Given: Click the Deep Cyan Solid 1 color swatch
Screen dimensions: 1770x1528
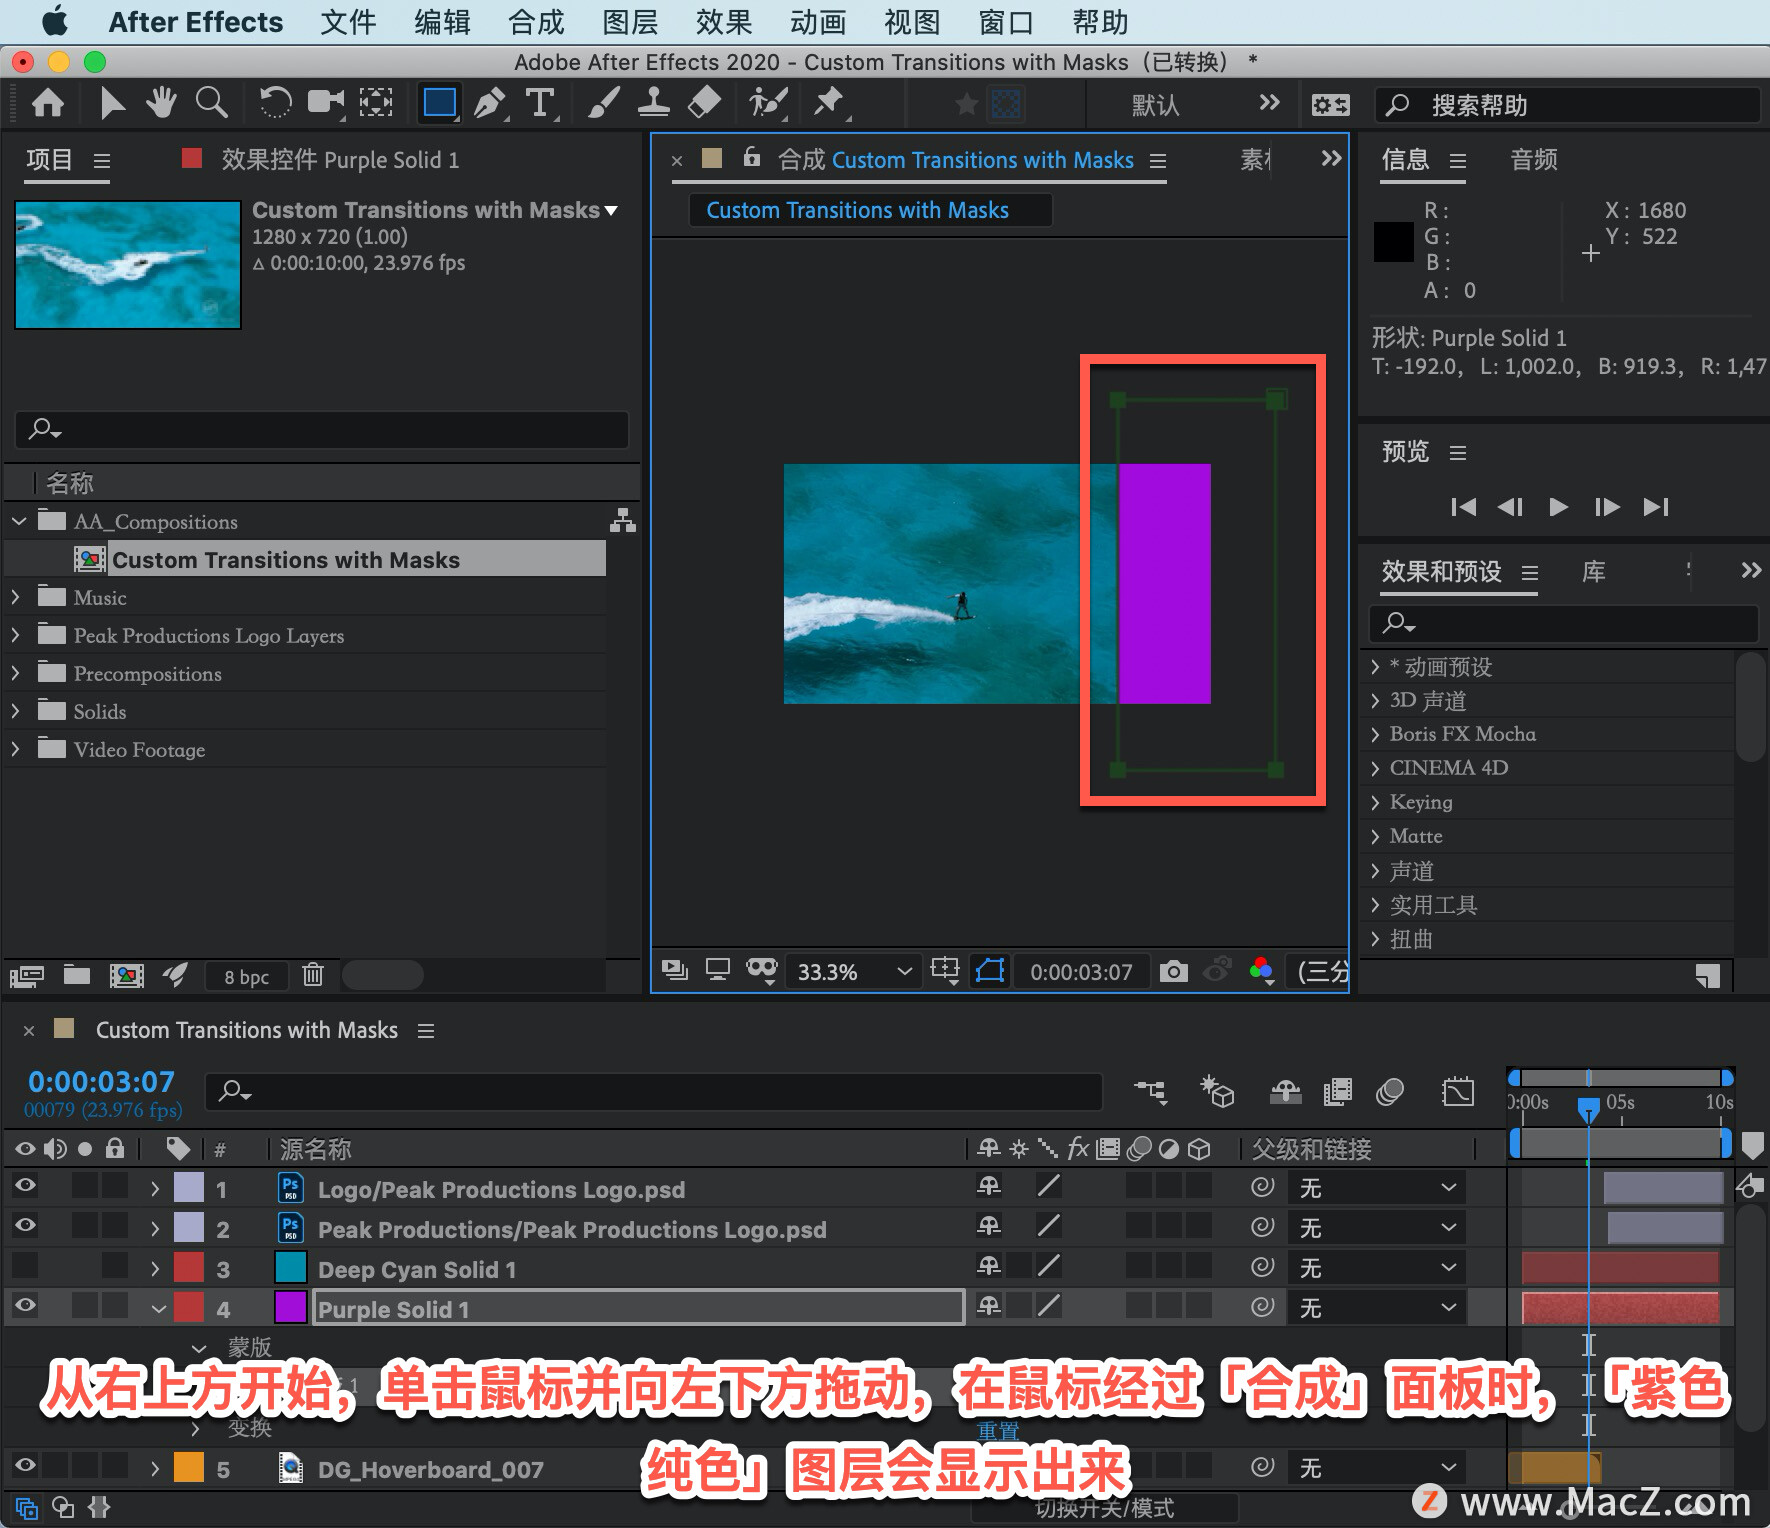Looking at the screenshot, I should 290,1266.
